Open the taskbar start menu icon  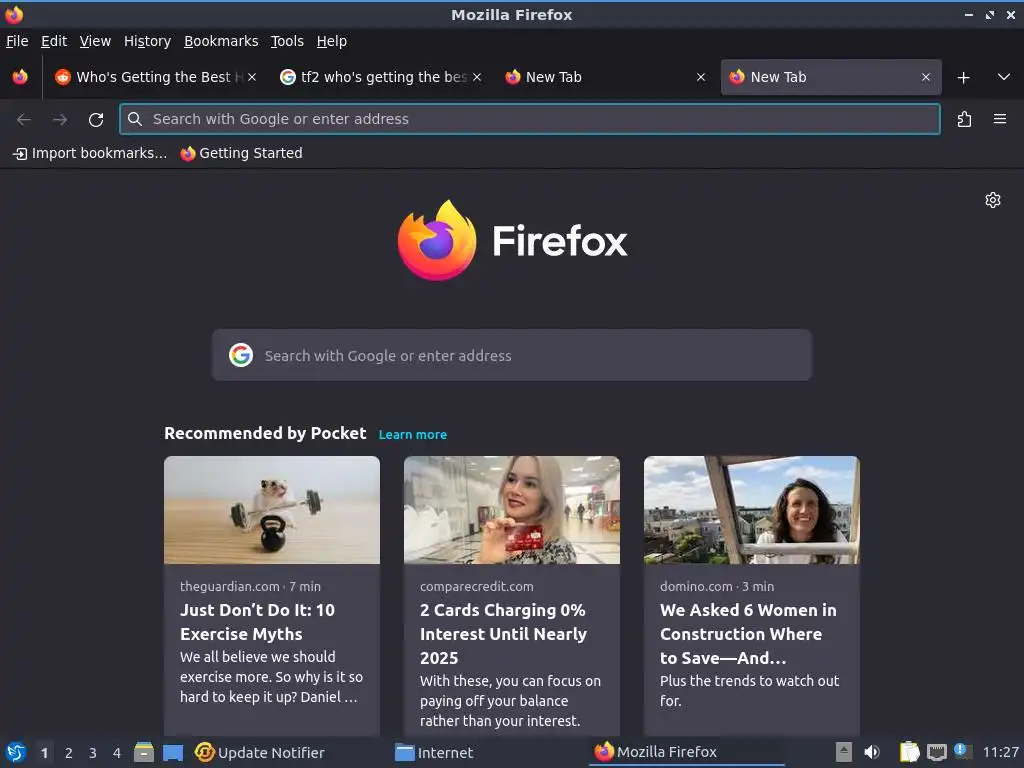click(x=15, y=752)
